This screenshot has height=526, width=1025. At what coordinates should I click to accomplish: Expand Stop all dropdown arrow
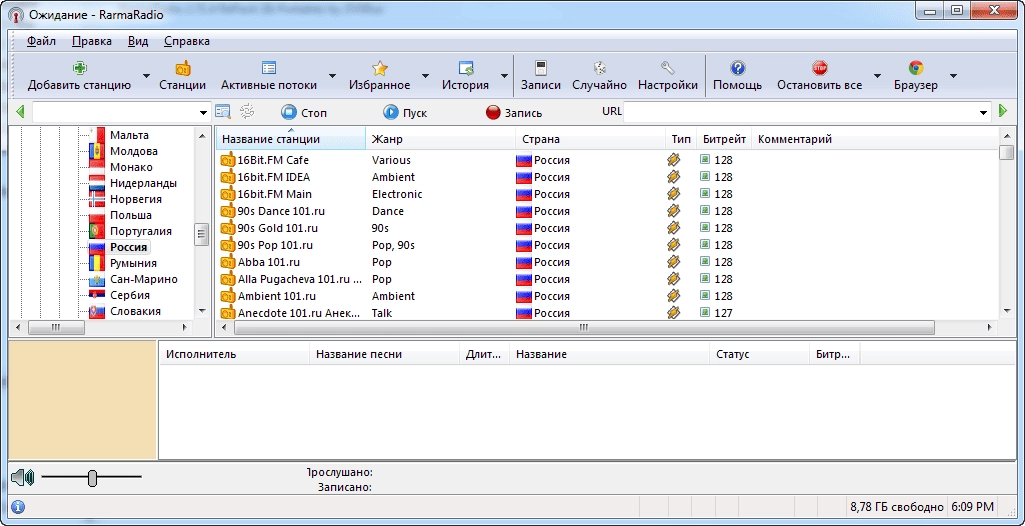877,76
